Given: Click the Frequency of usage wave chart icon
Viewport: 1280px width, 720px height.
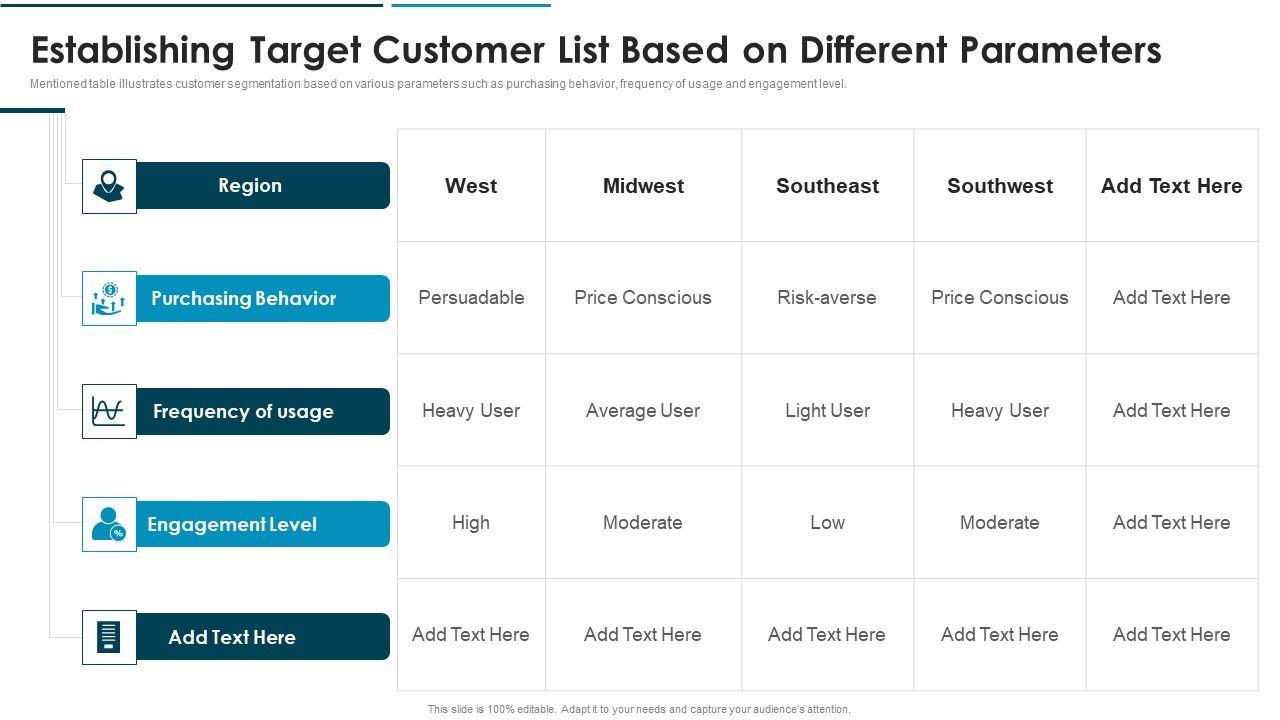Looking at the screenshot, I should click(x=109, y=411).
